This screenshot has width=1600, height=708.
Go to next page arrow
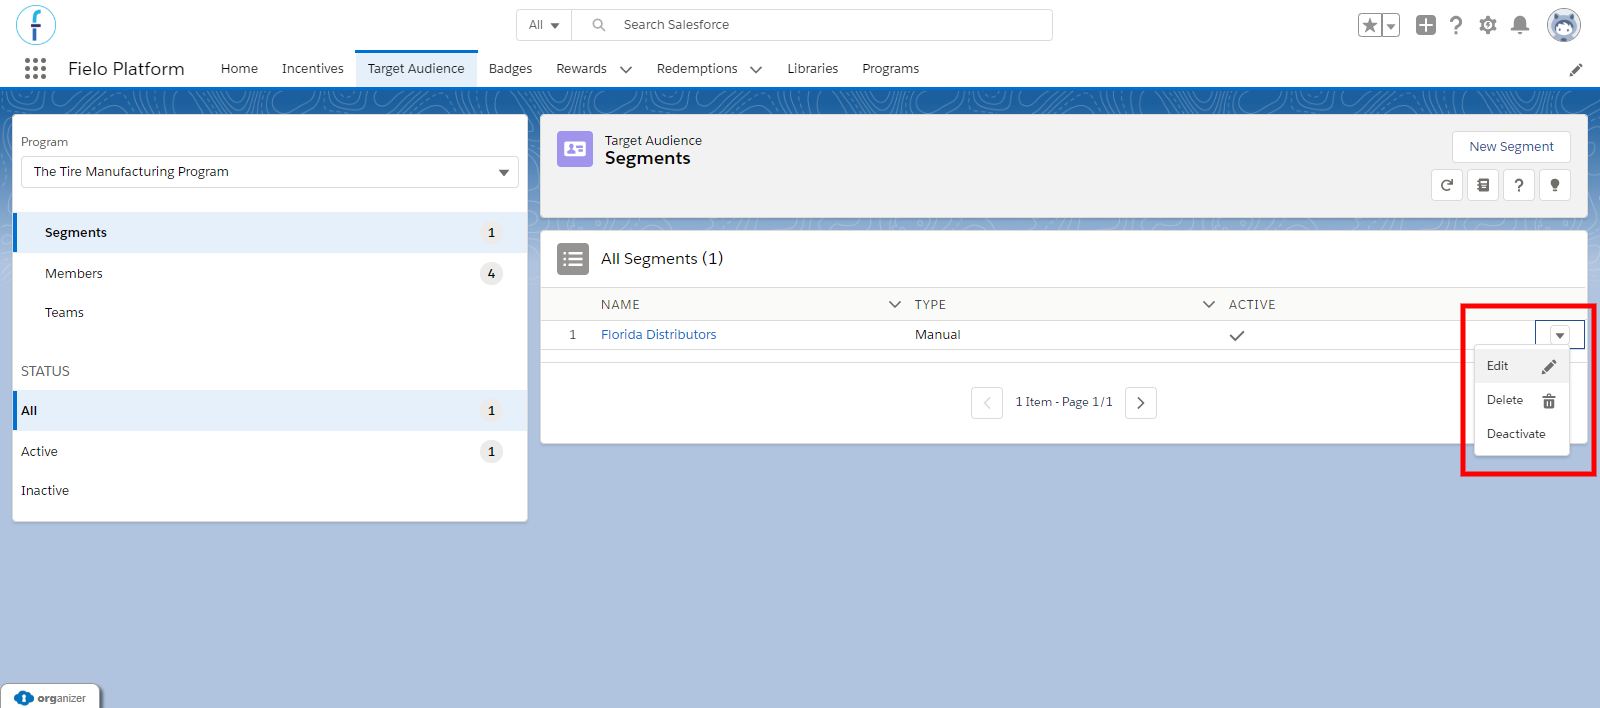click(1141, 403)
